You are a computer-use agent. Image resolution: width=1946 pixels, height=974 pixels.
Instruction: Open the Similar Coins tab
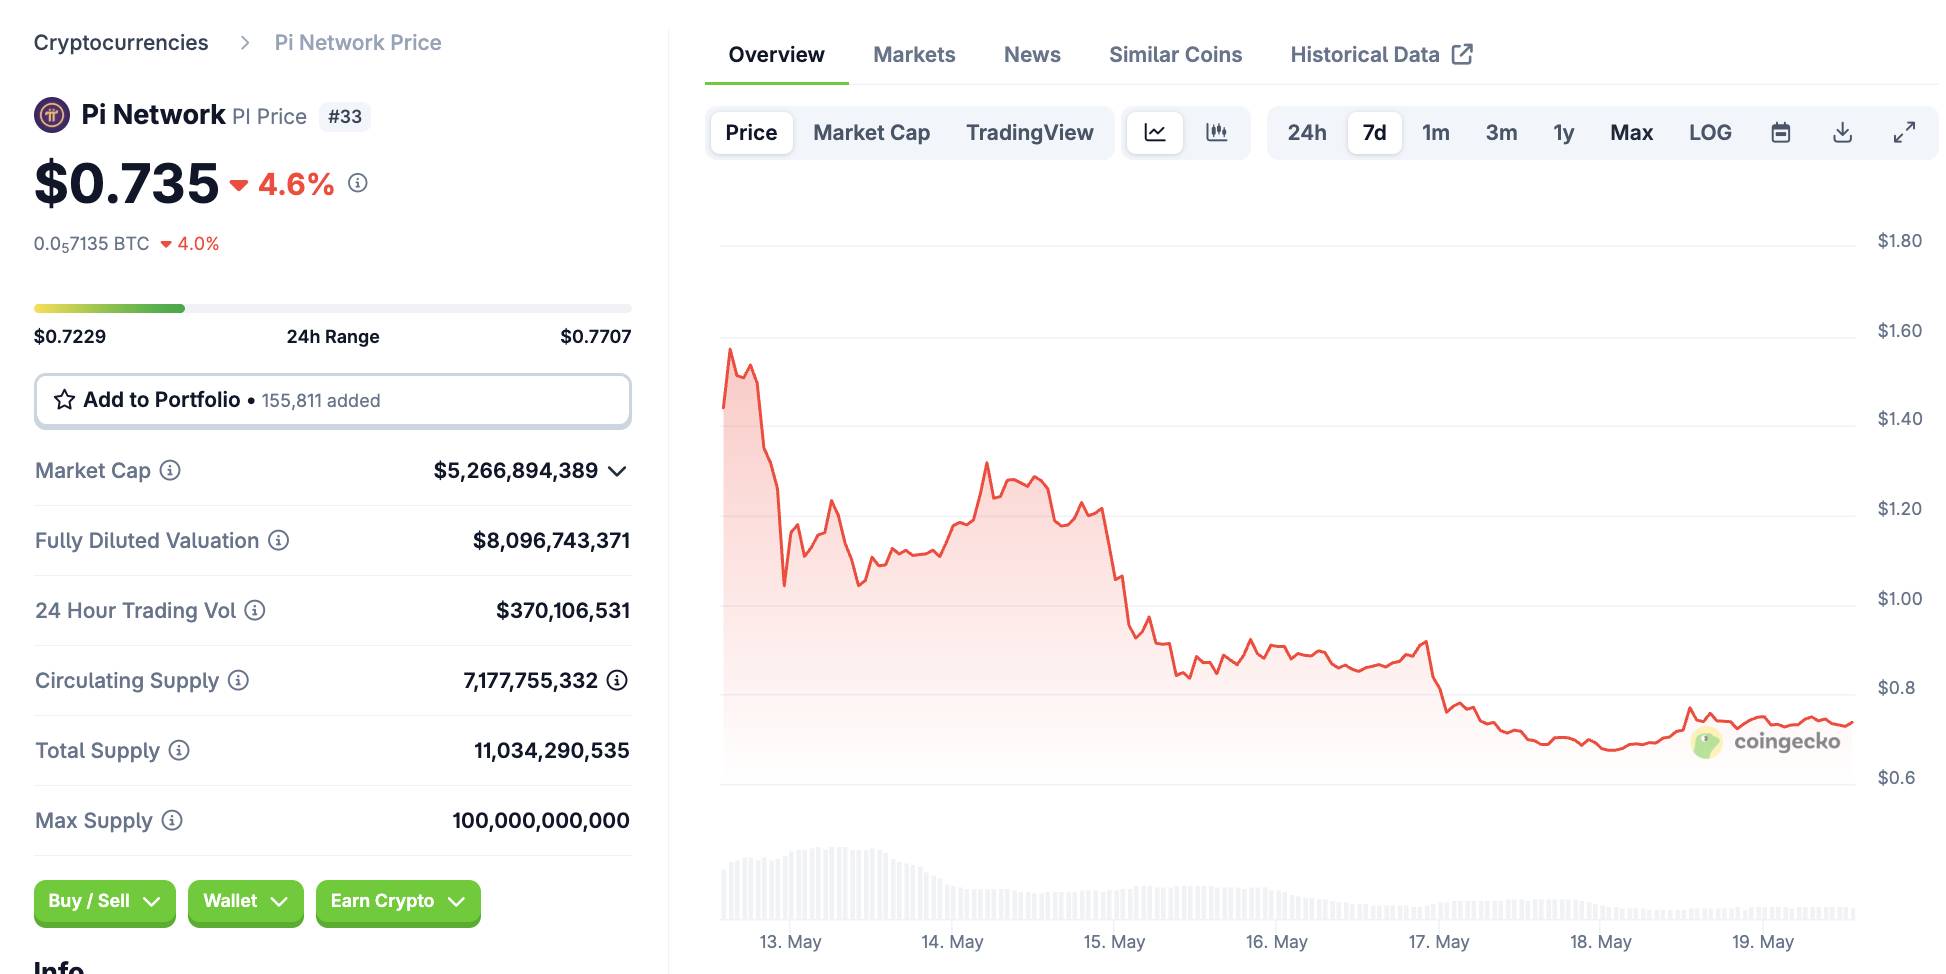[1175, 54]
